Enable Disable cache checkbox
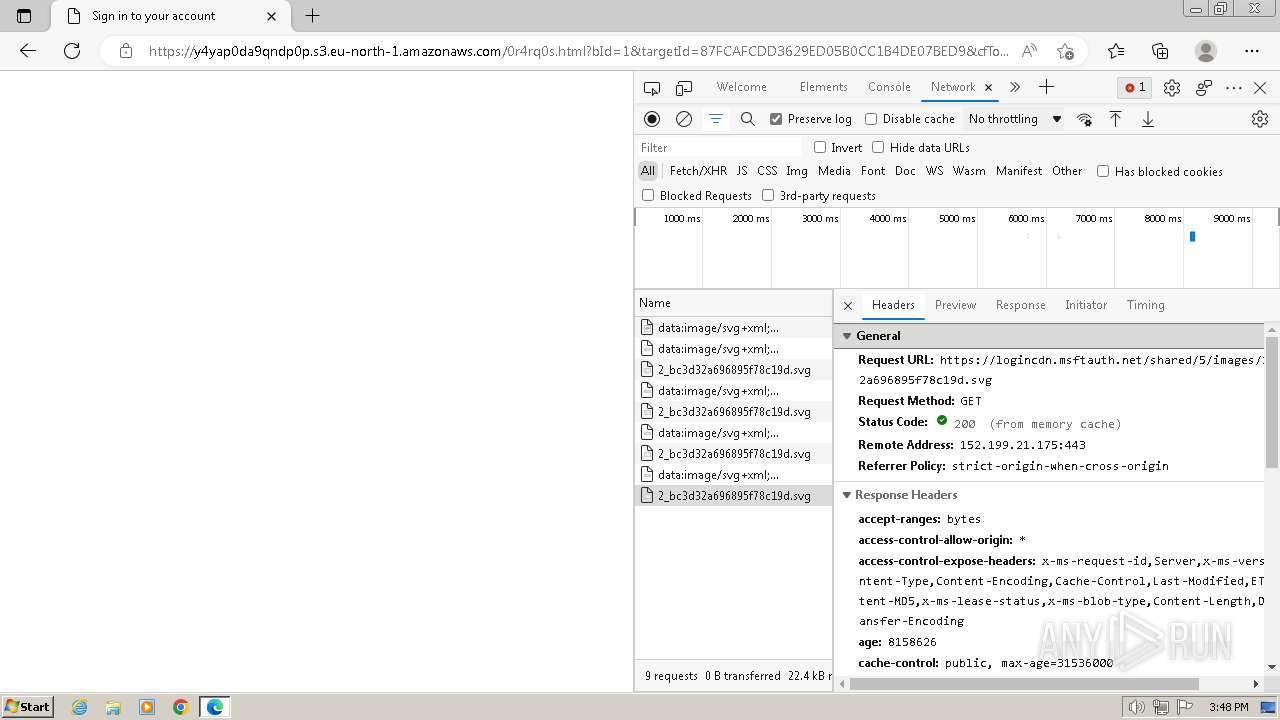This screenshot has width=1280, height=720. (871, 119)
